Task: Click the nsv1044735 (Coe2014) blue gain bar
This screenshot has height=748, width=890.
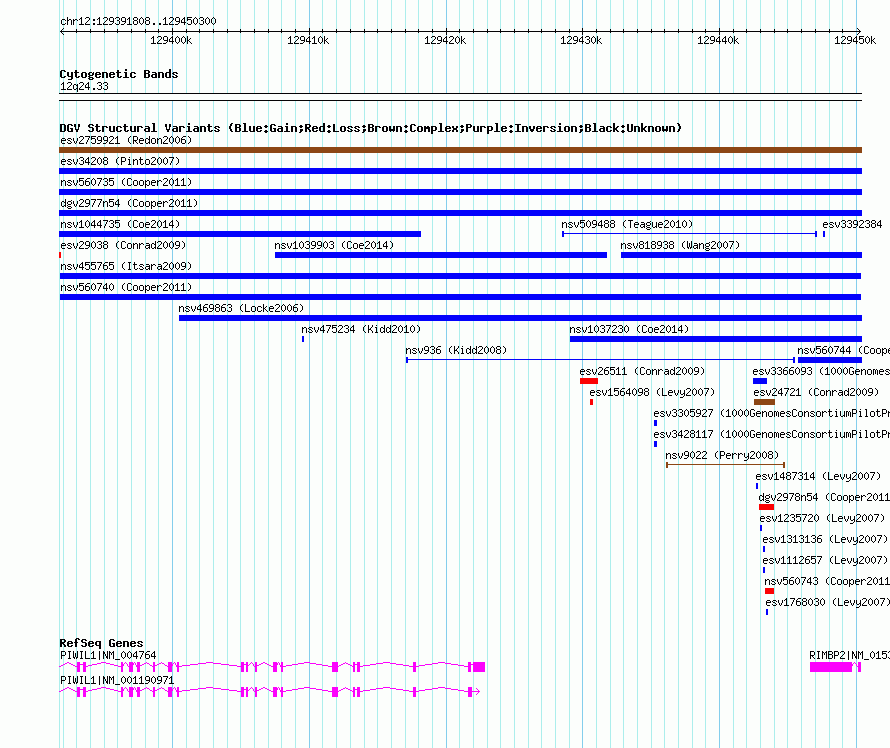Action: (240, 234)
